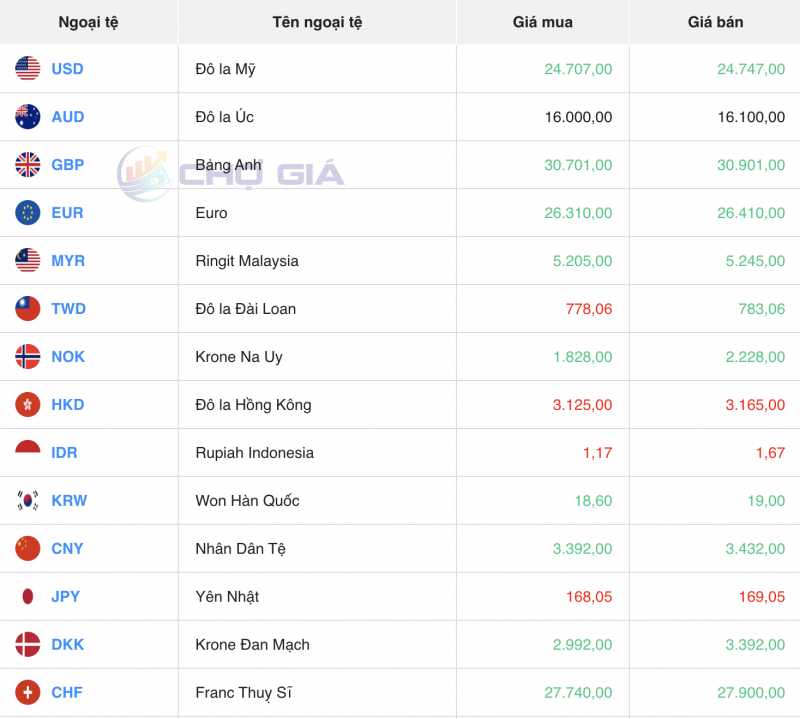Select the CNY currency code link
800x719 pixels.
coord(67,549)
